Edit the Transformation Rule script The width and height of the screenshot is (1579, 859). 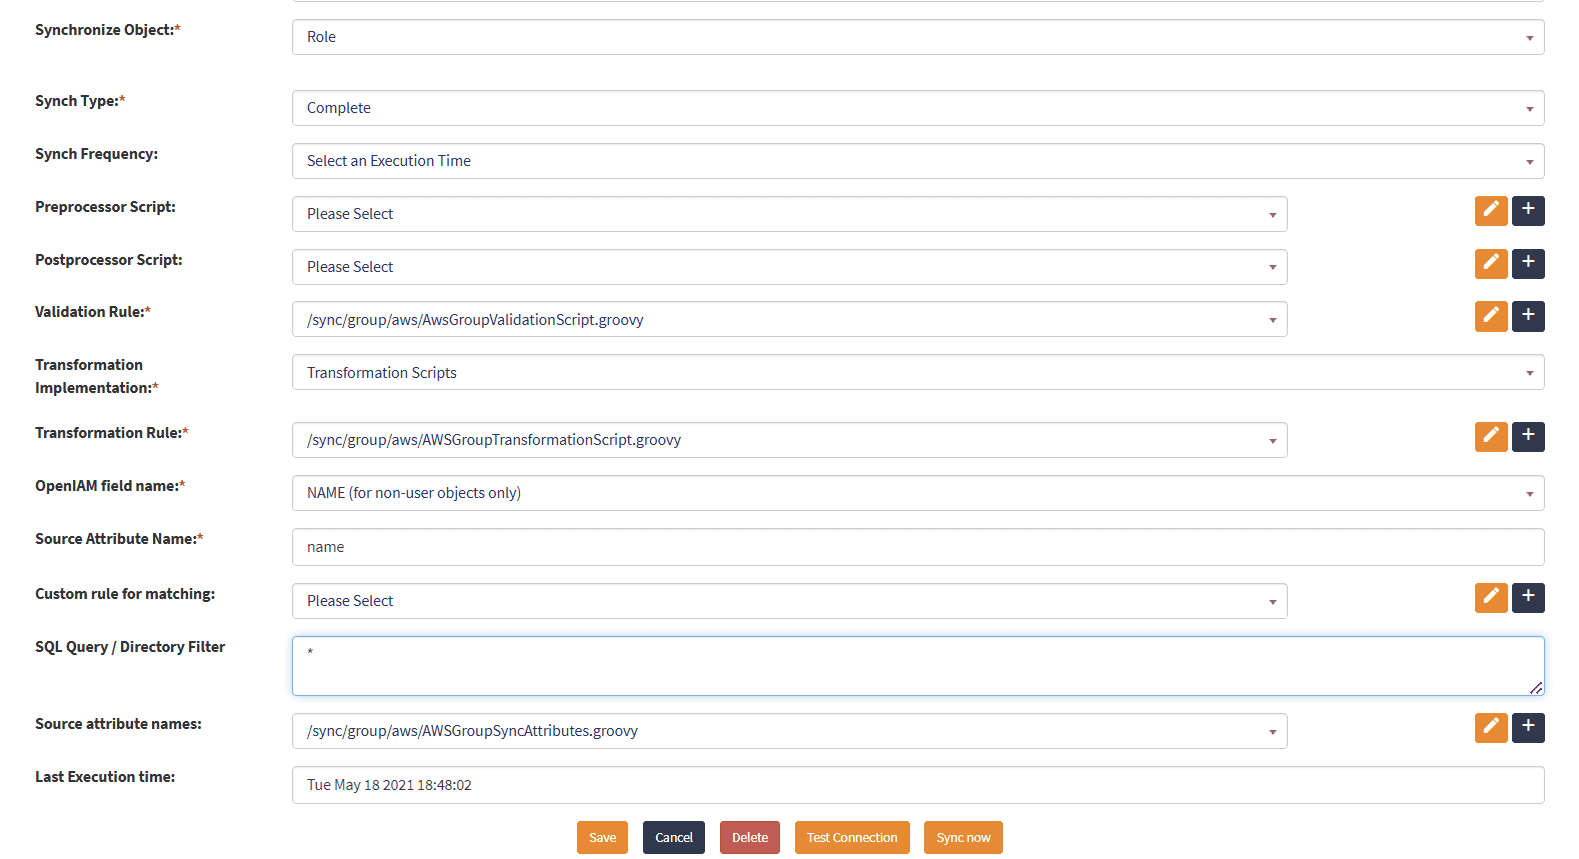1490,436
